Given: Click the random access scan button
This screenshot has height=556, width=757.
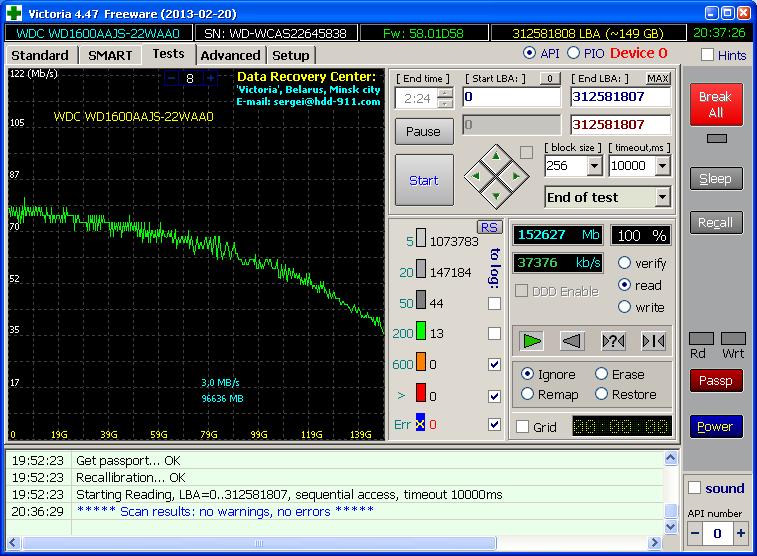Looking at the screenshot, I should point(613,341).
